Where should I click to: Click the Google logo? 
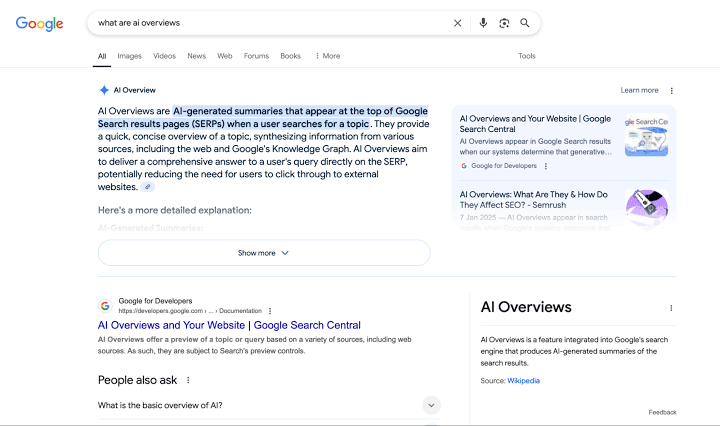pyautogui.click(x=39, y=23)
